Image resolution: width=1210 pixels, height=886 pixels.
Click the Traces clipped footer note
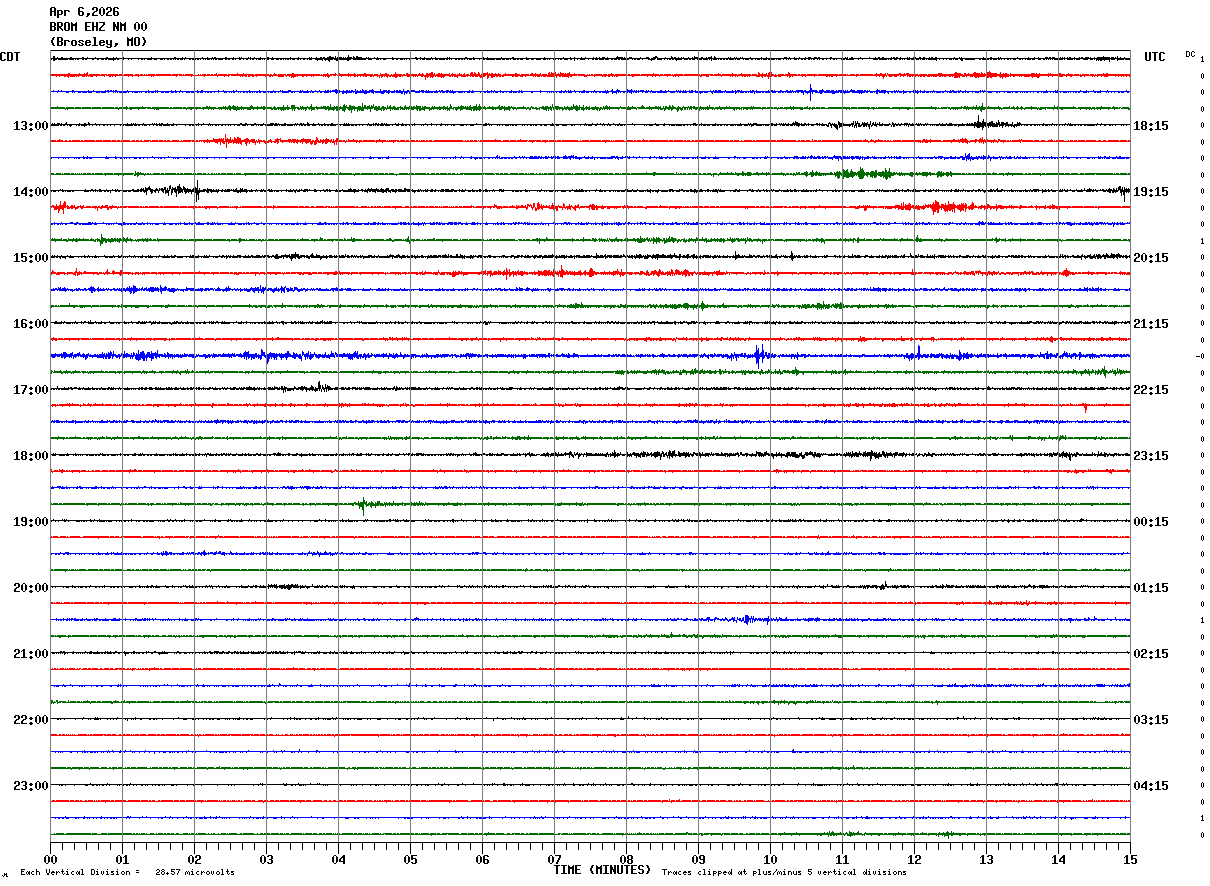[784, 872]
